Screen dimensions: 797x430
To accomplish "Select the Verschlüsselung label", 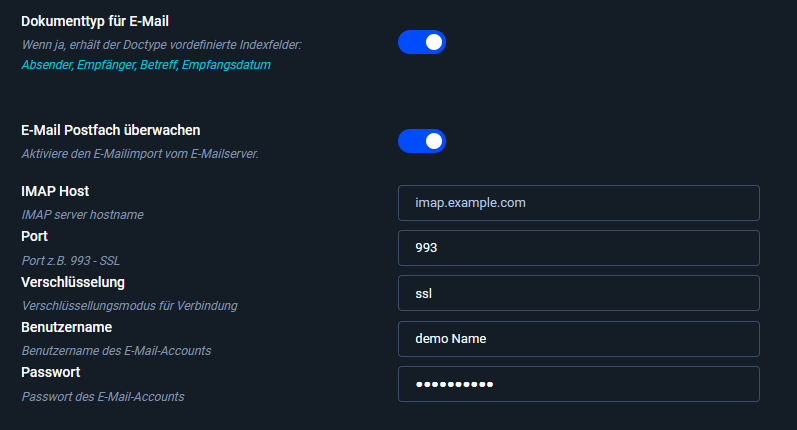I will (x=73, y=282).
